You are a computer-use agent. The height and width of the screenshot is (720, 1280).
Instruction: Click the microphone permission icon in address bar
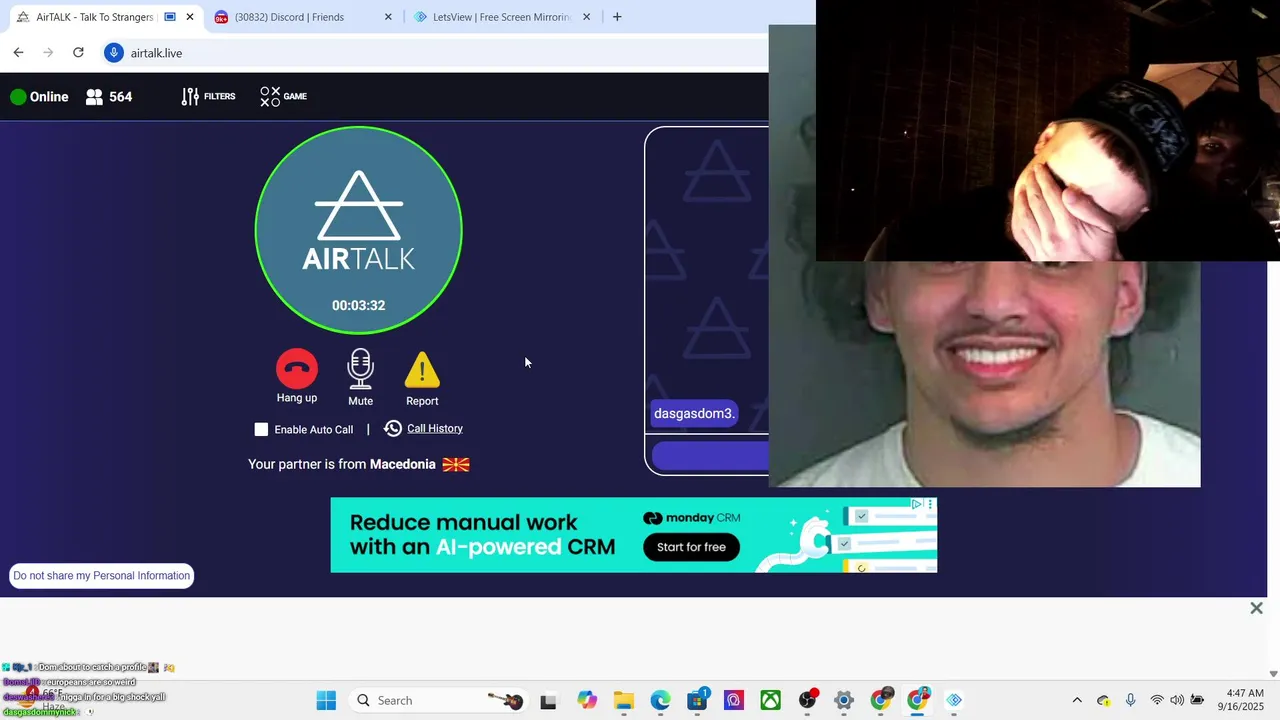pos(114,53)
